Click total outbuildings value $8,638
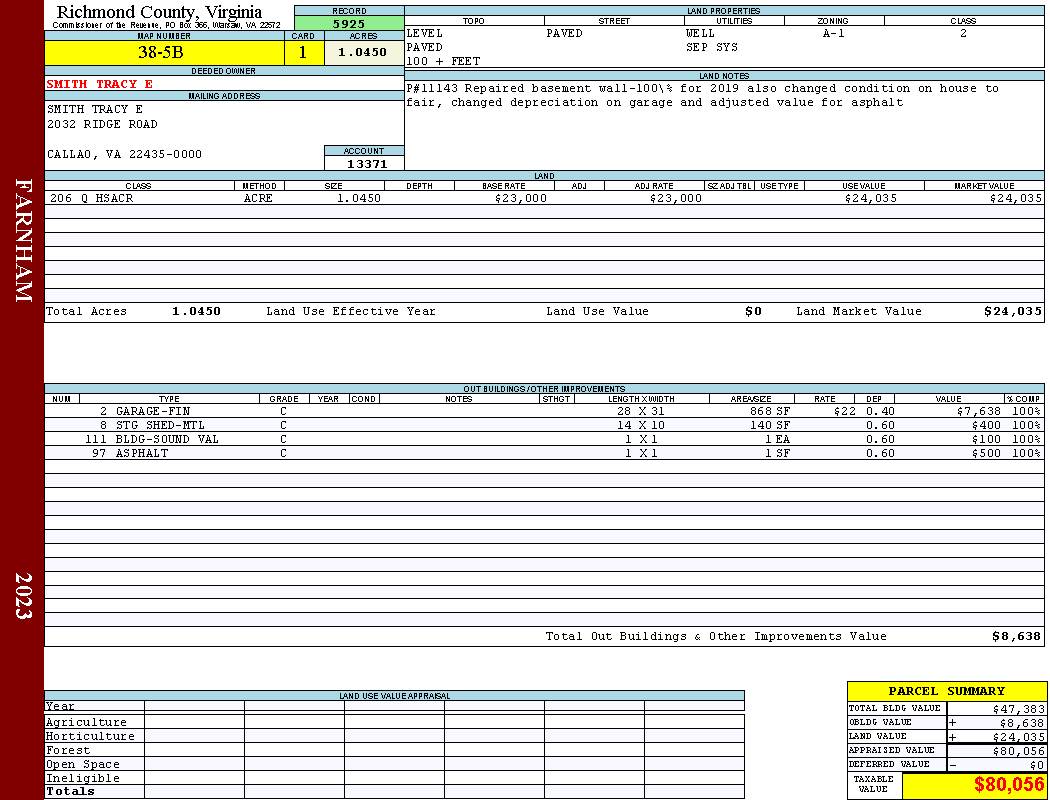Image resolution: width=1050 pixels, height=800 pixels. [1016, 636]
